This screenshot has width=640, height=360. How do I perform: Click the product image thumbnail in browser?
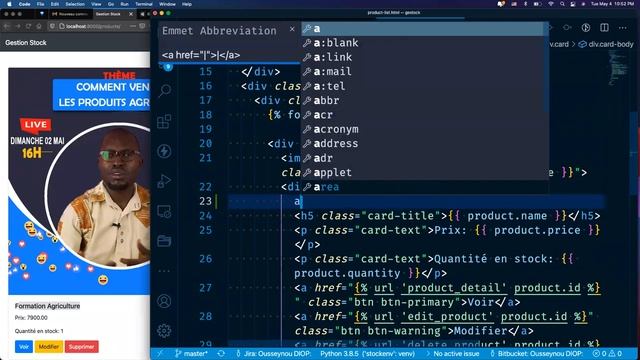tap(79, 181)
